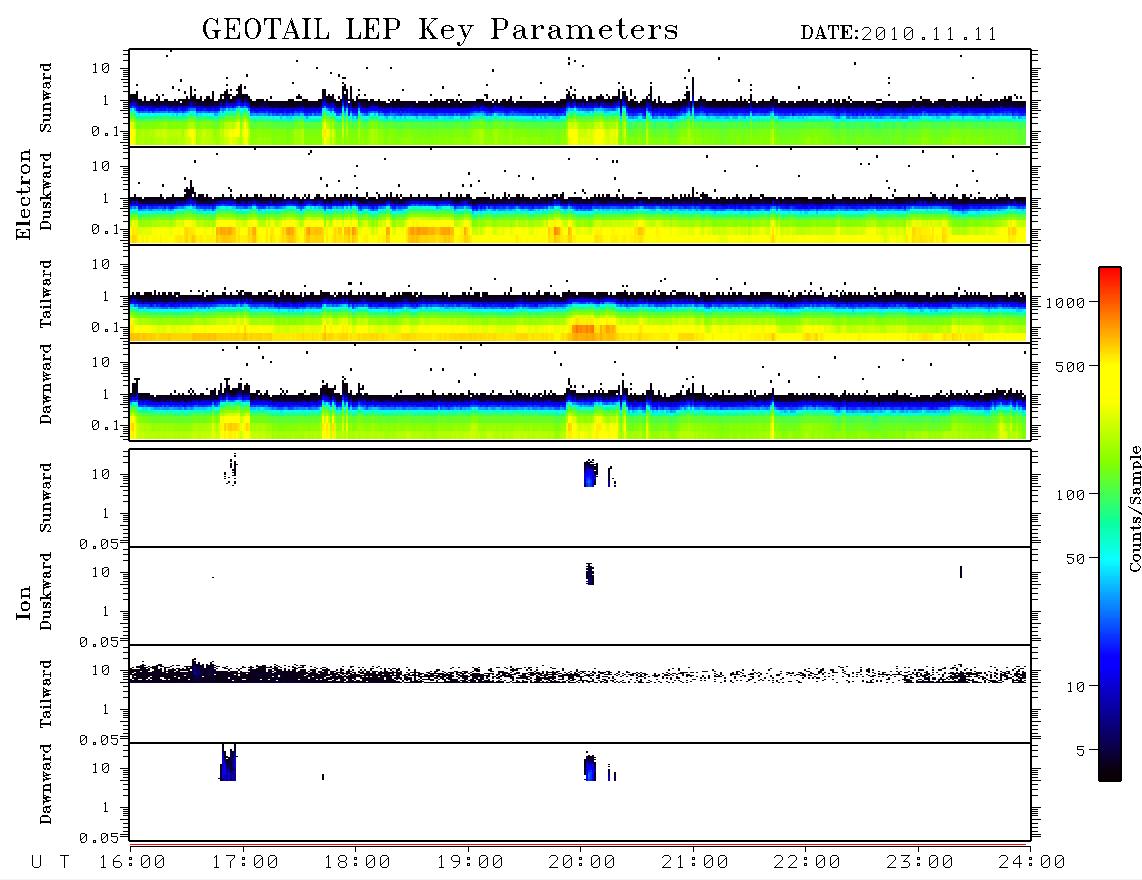Click the 22:00 time axis label
Viewport: 1142px width, 880px height.
[x=807, y=863]
